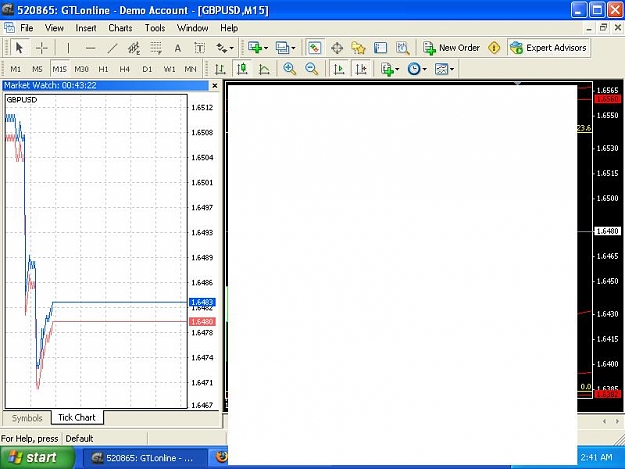Open the arrows objects dropdown

coord(224,48)
